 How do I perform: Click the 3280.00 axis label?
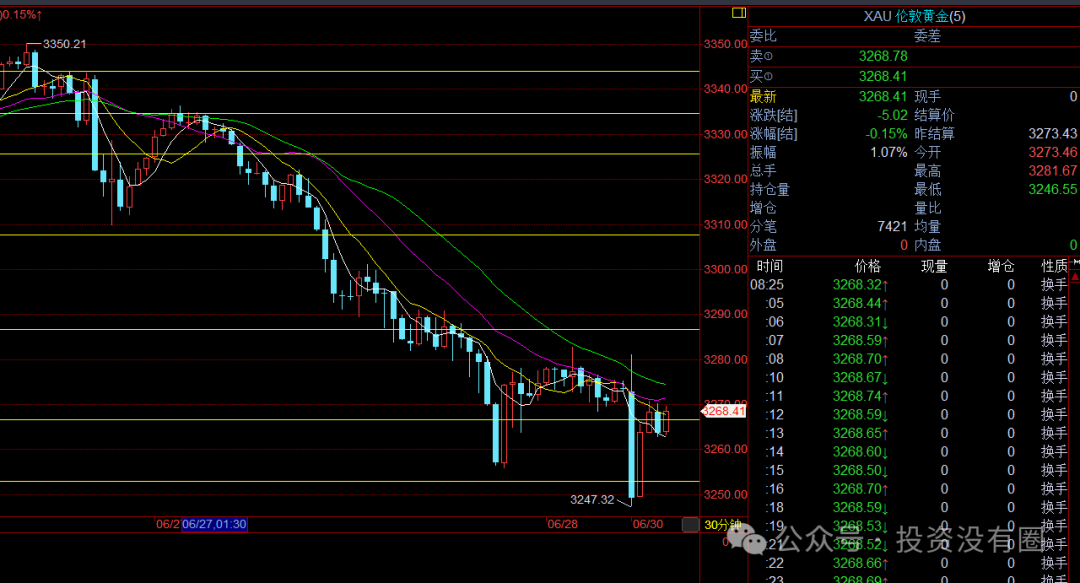click(725, 360)
